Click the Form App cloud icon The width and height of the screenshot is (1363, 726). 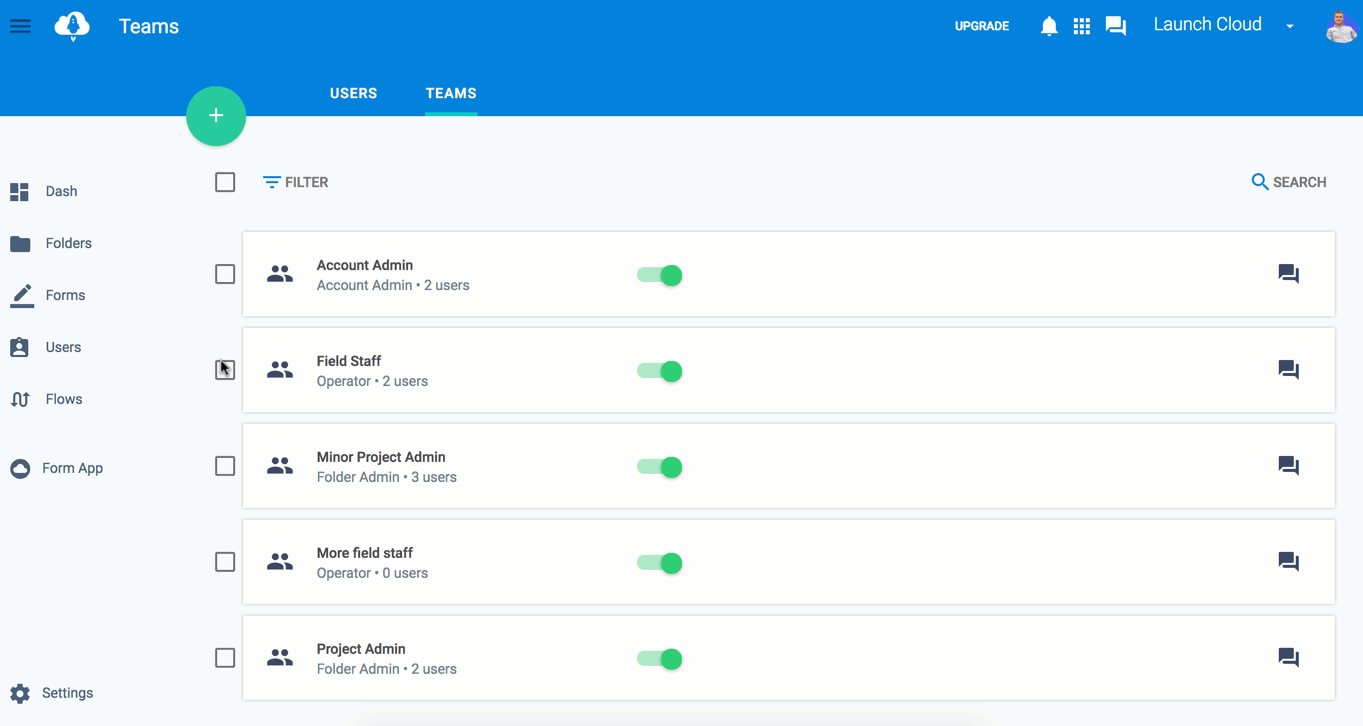click(x=20, y=468)
